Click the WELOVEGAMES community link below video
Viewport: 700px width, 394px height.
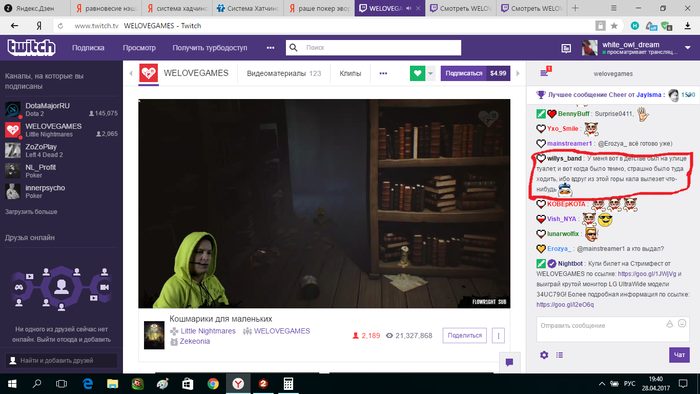[282, 331]
